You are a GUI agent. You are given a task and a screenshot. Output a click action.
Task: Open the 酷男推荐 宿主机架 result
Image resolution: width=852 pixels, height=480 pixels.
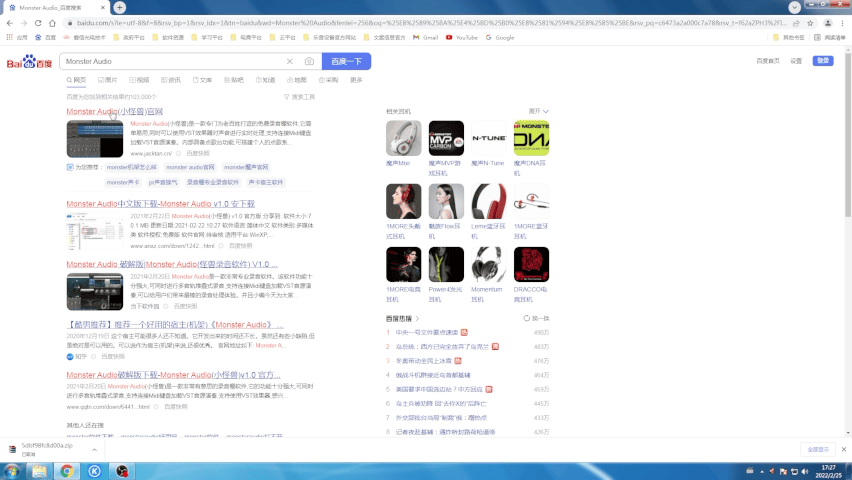click(175, 325)
